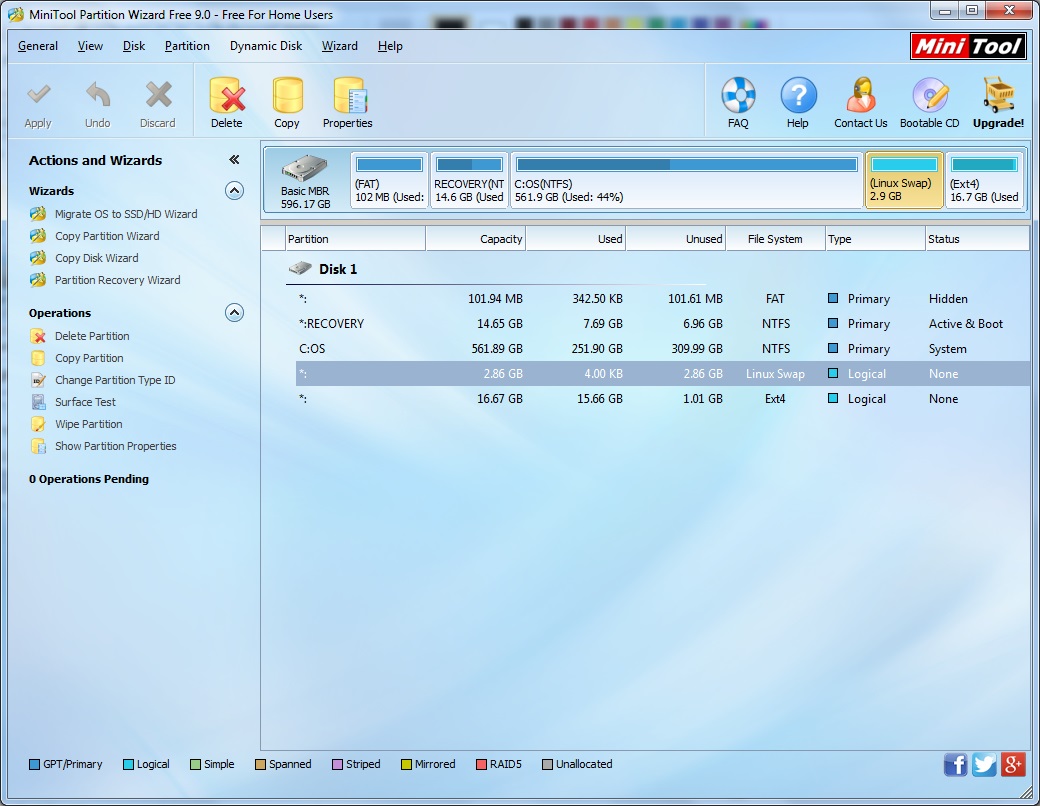
Task: Sort by the Type column header
Action: coord(876,239)
